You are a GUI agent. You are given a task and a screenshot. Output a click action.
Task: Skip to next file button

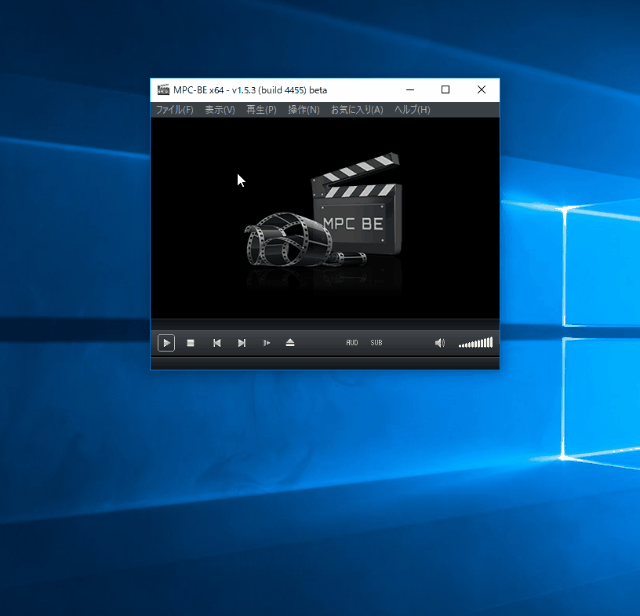[242, 343]
